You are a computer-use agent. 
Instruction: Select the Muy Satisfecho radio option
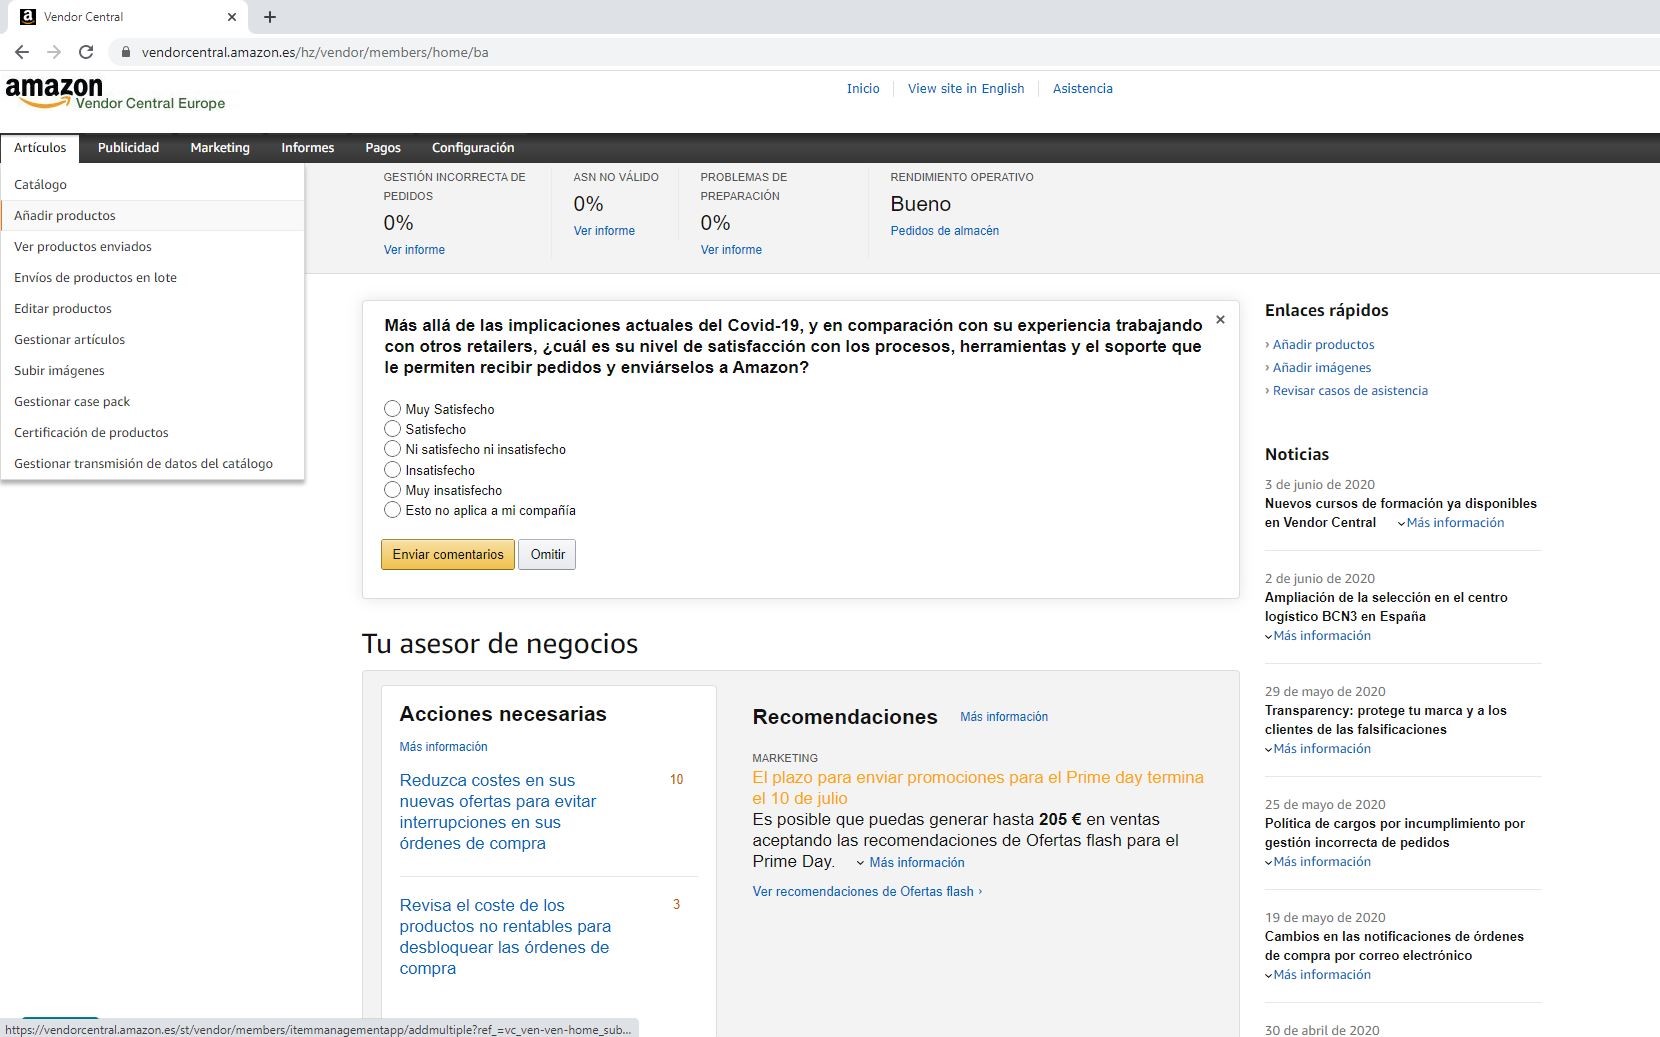pyautogui.click(x=392, y=409)
